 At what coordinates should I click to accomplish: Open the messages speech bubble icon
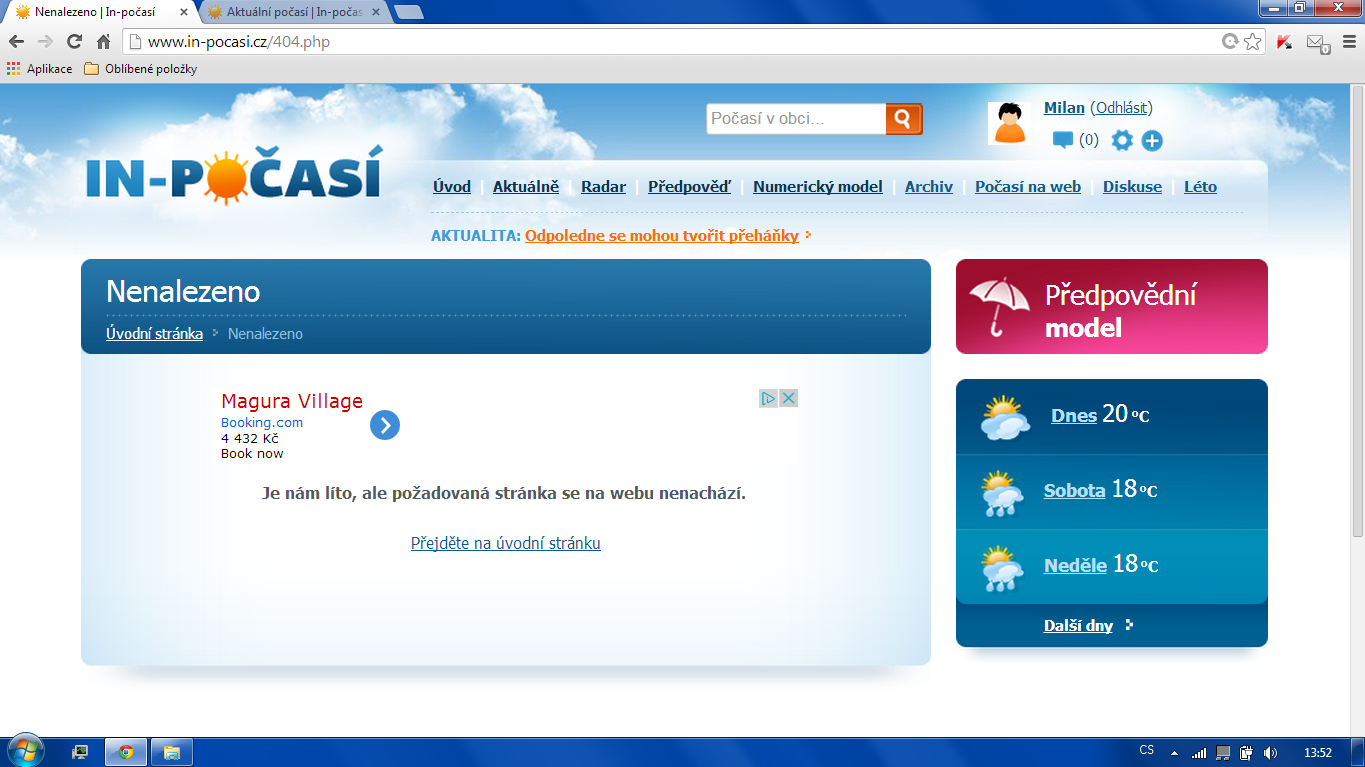coord(1062,140)
